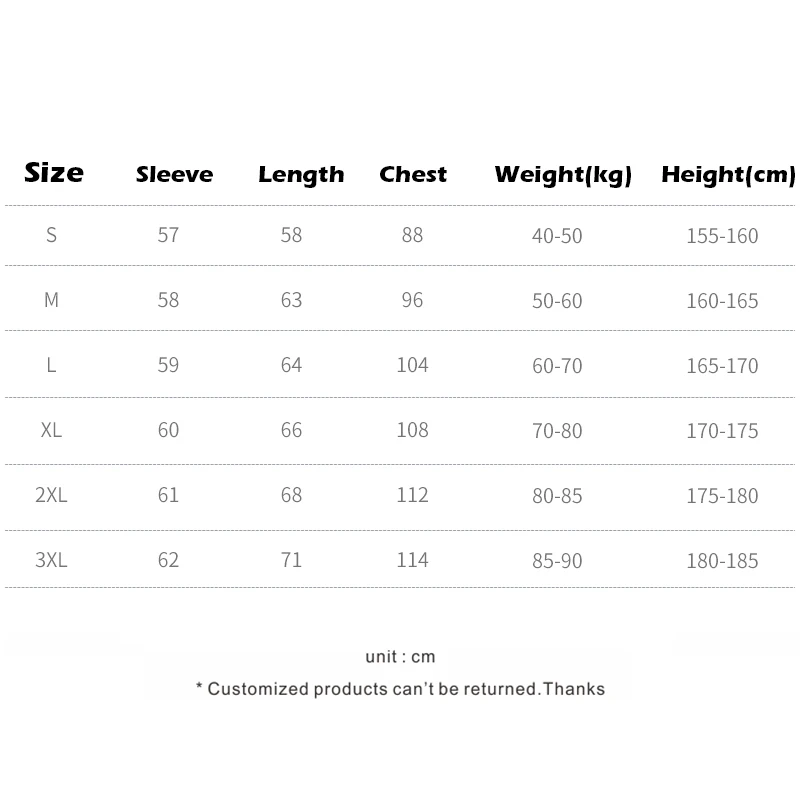Screen dimensions: 800x800
Task: Click the "unit : cm" note
Action: click(x=400, y=657)
